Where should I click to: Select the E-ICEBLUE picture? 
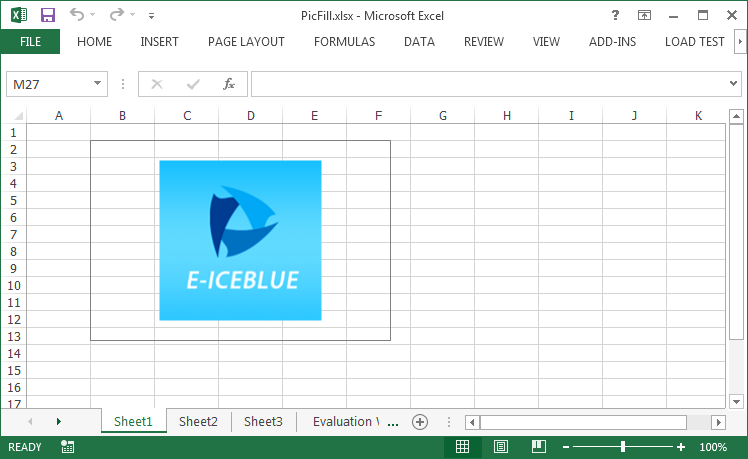[x=240, y=240]
